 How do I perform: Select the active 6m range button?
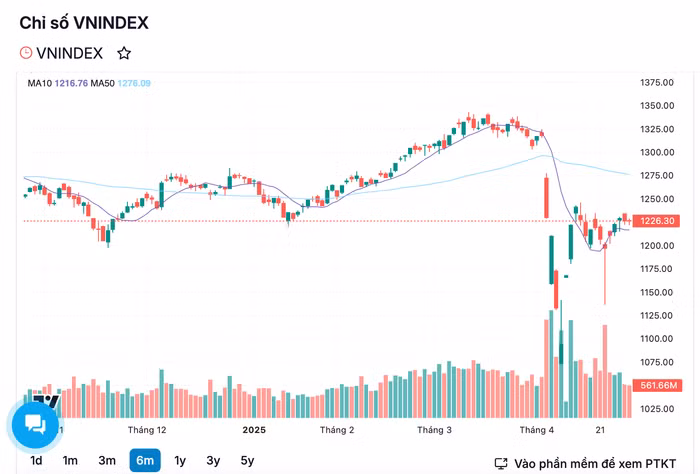(144, 461)
